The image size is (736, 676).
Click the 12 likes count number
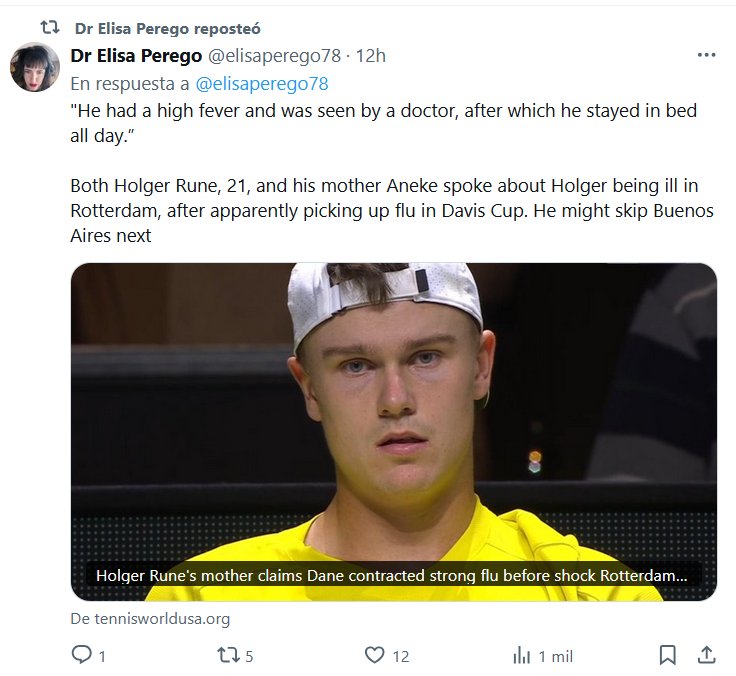401,656
